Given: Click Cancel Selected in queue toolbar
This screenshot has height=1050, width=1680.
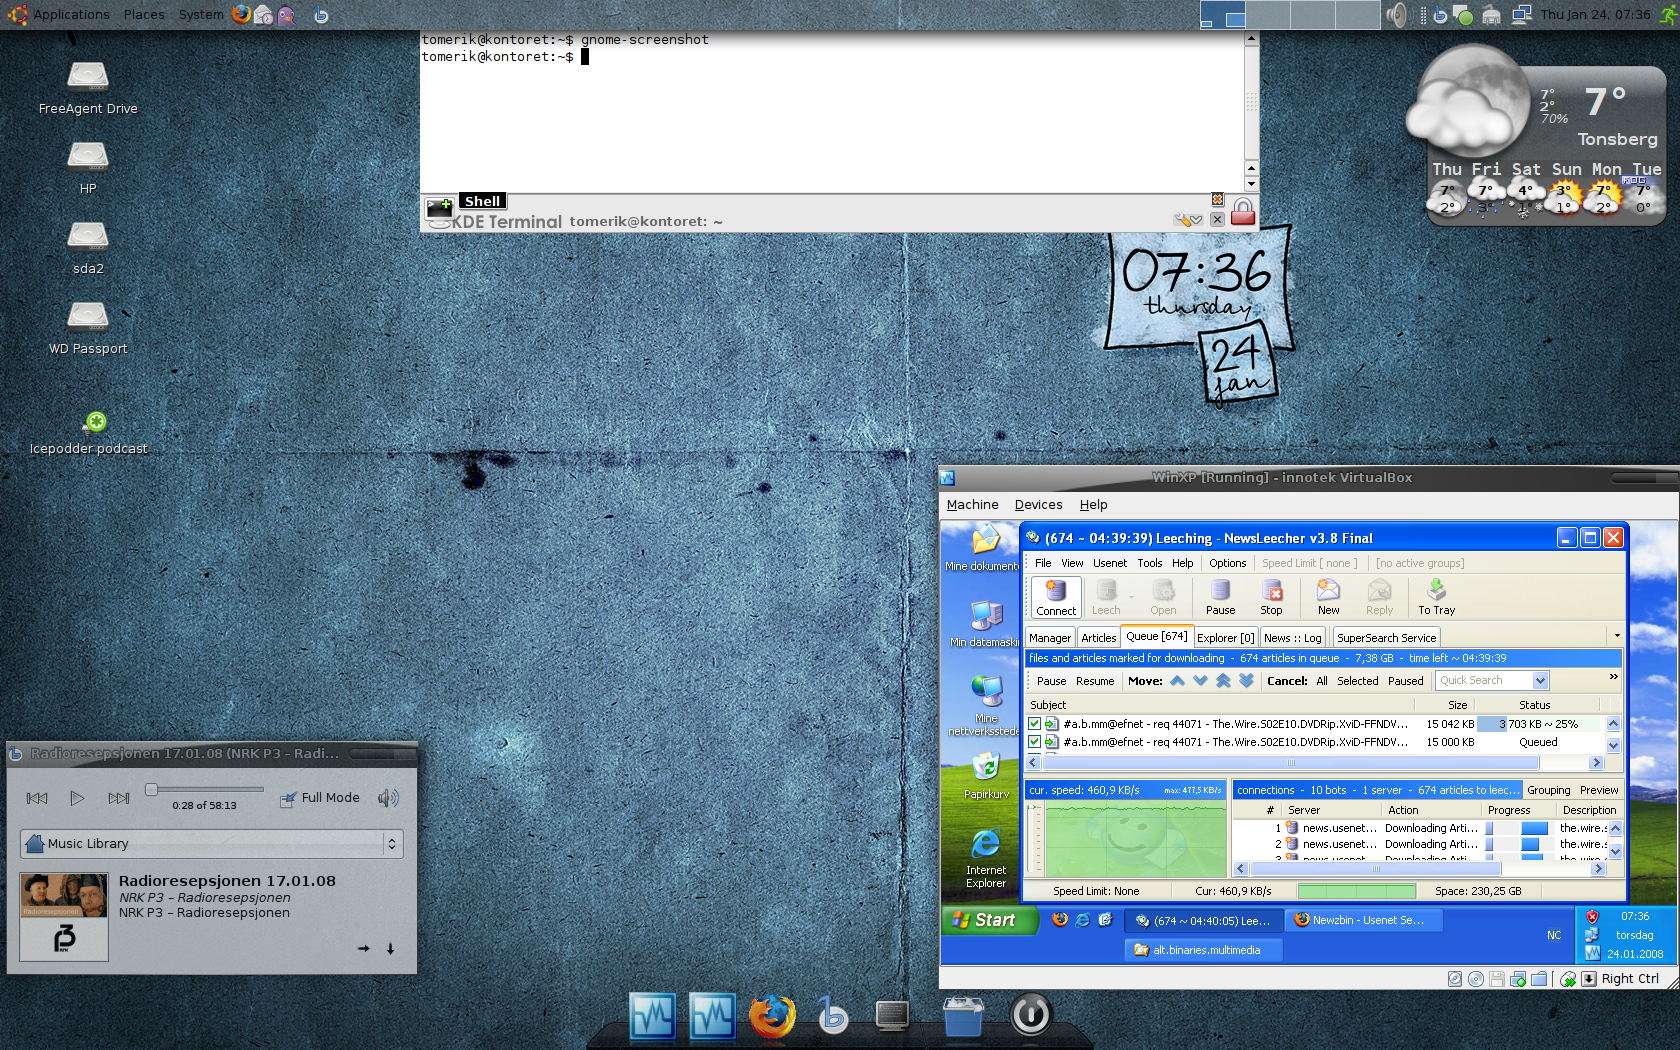Looking at the screenshot, I should point(1357,681).
